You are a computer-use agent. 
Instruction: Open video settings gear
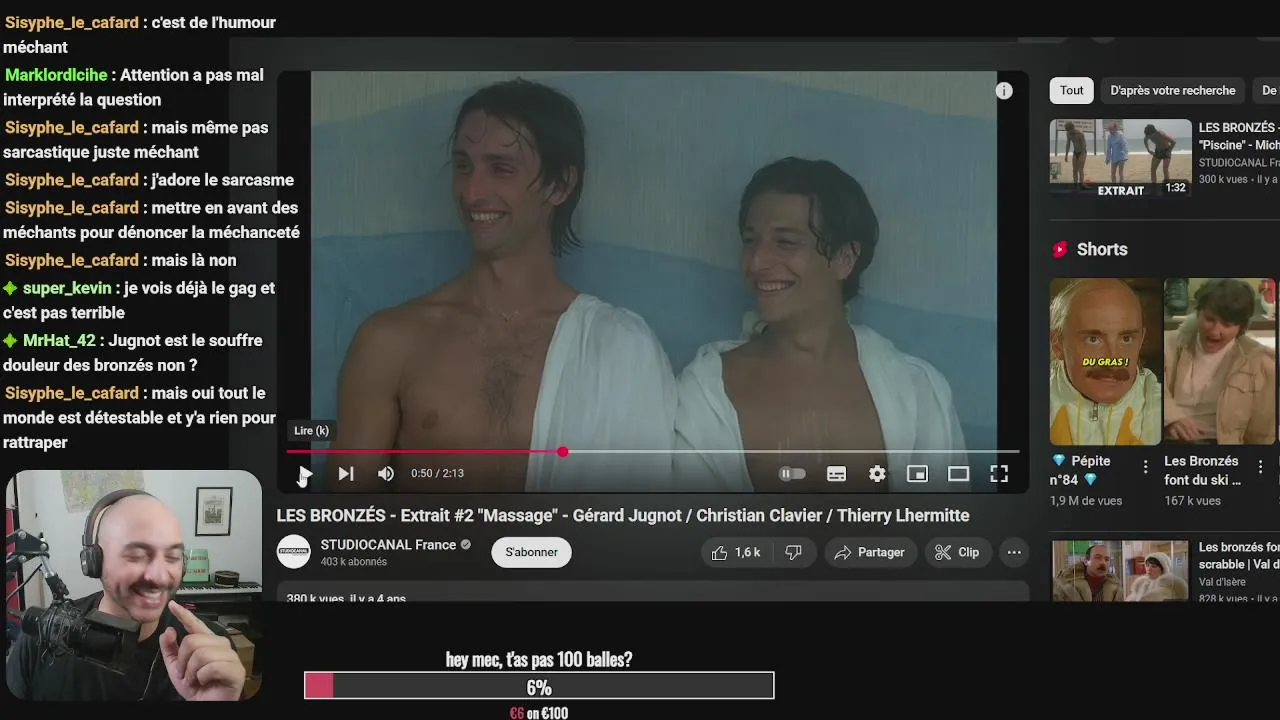pos(877,474)
